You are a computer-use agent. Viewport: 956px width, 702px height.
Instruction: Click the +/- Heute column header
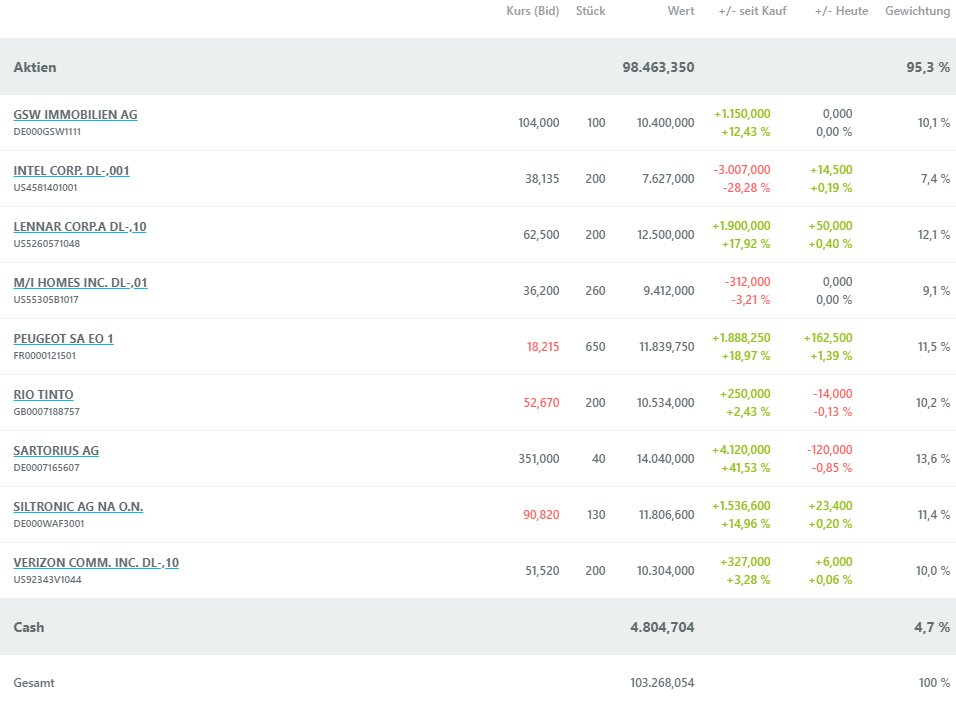point(841,11)
